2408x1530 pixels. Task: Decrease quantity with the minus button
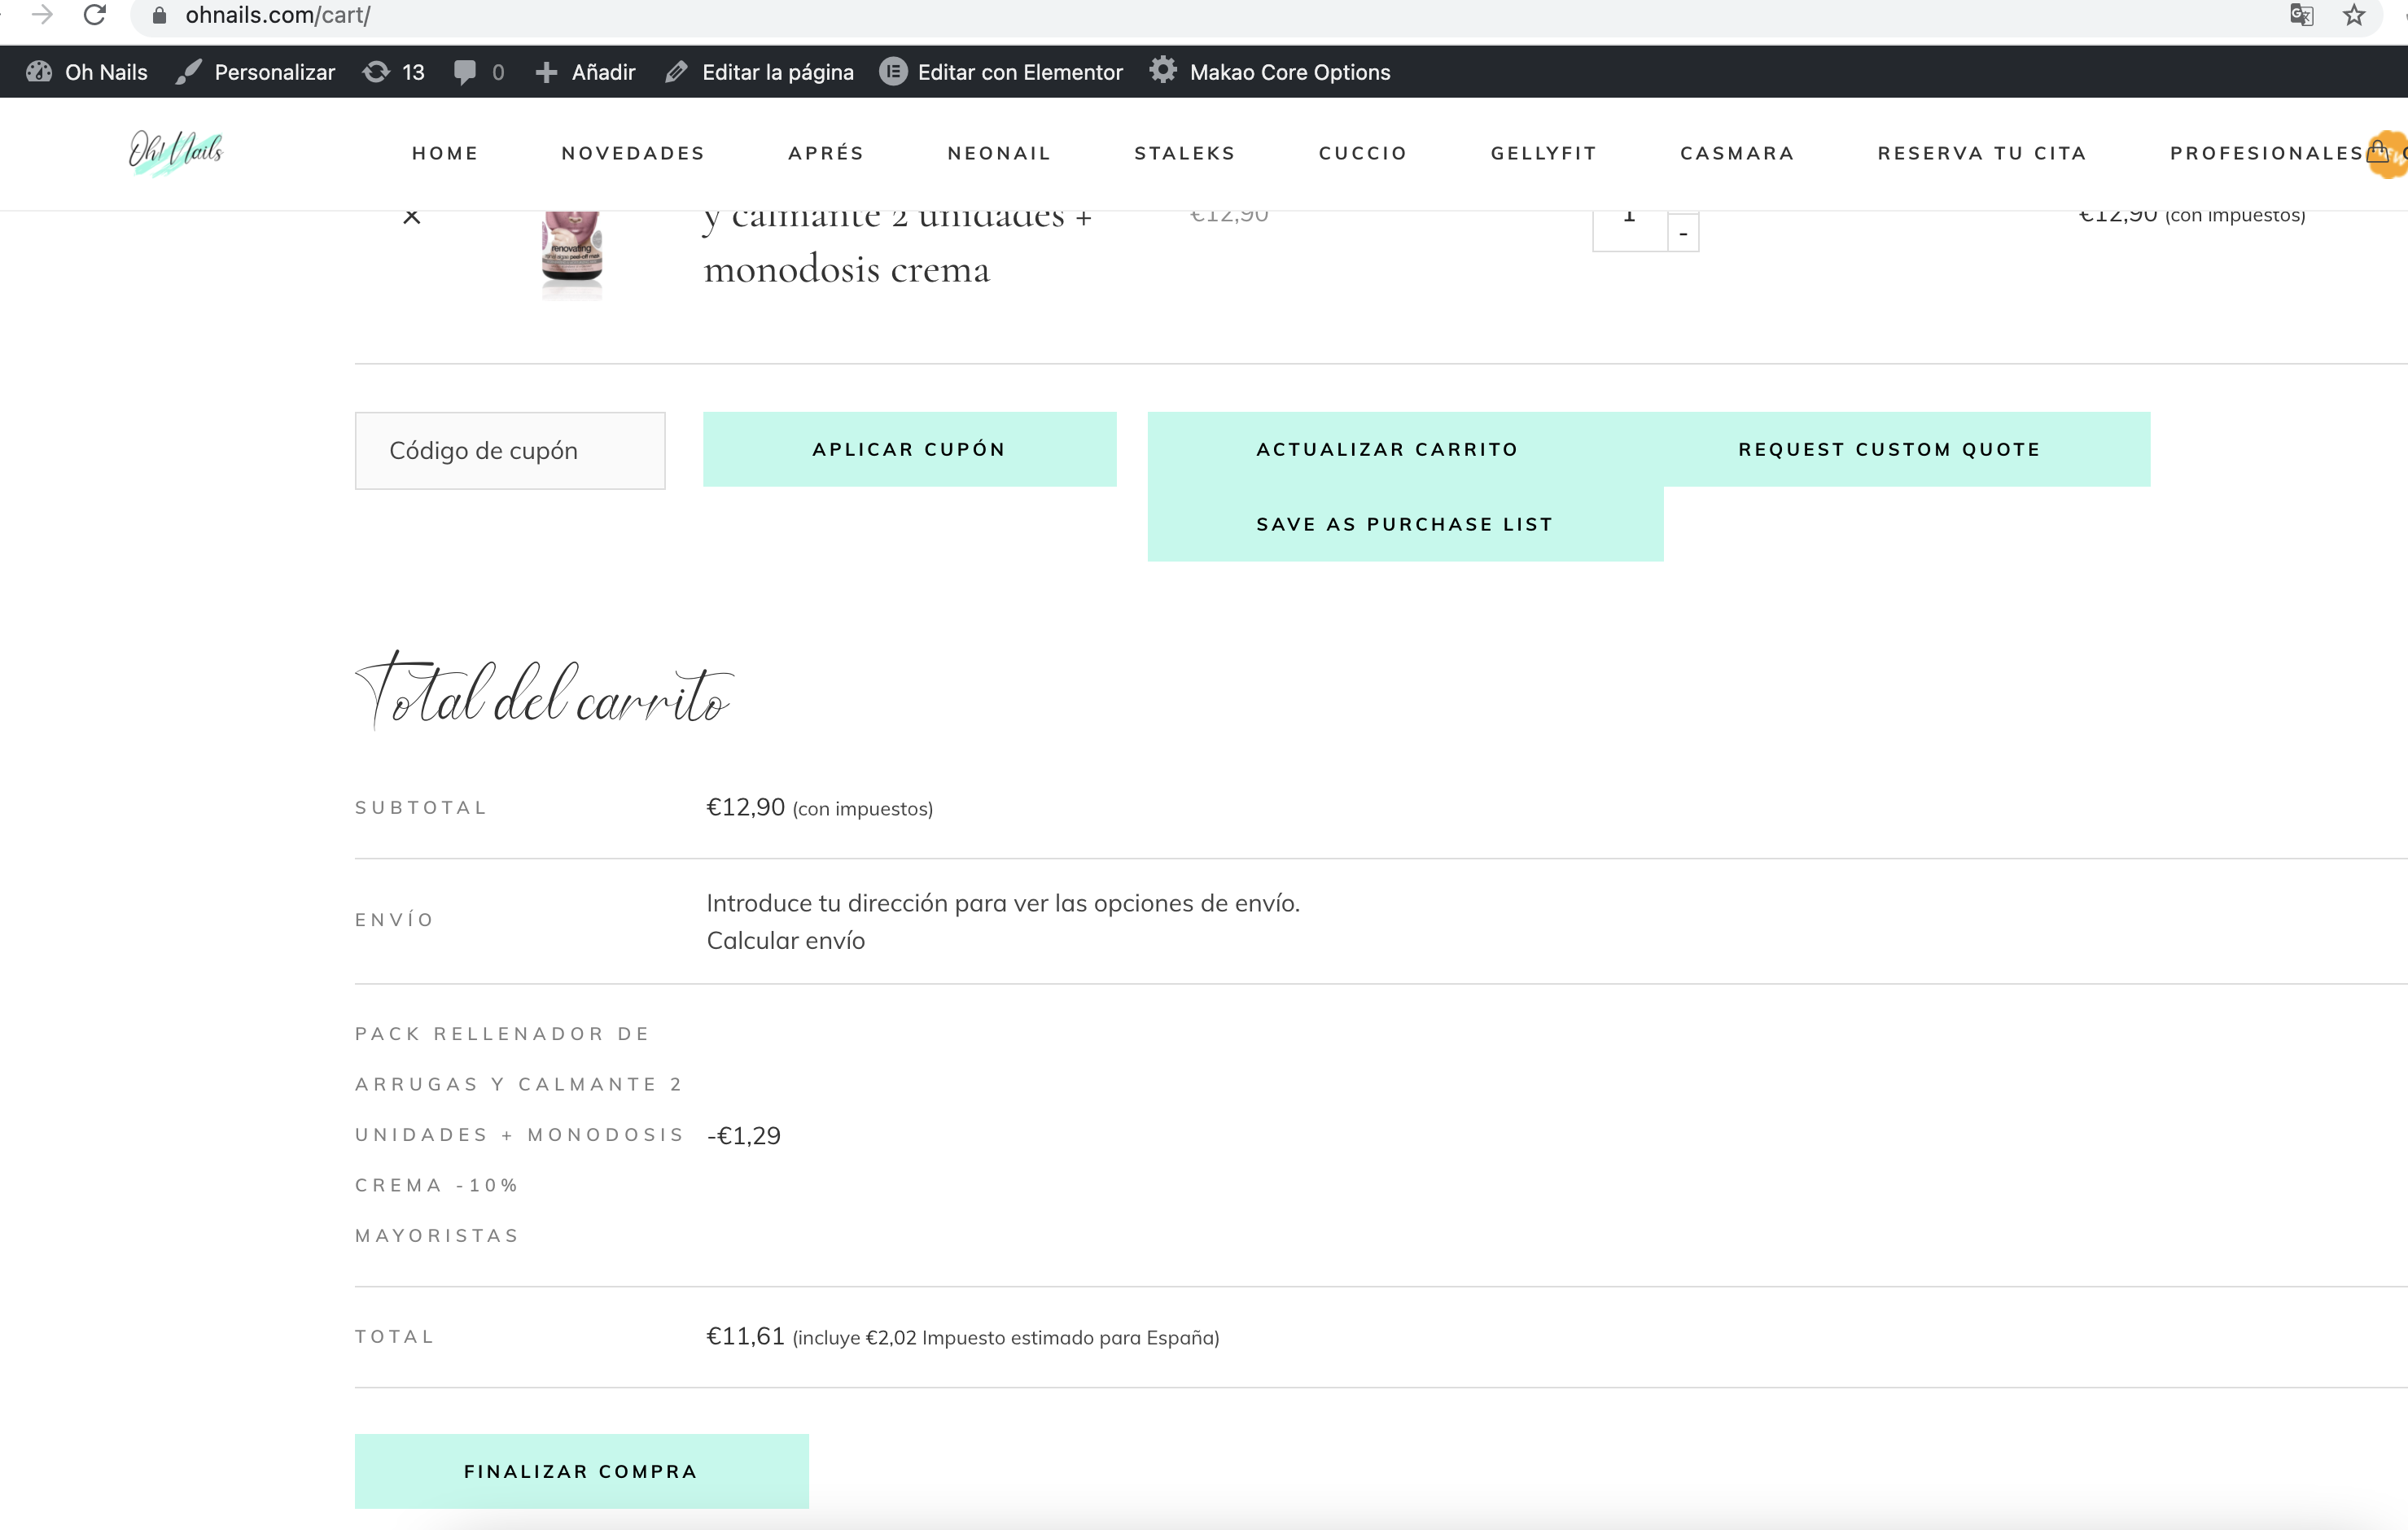pos(1683,233)
